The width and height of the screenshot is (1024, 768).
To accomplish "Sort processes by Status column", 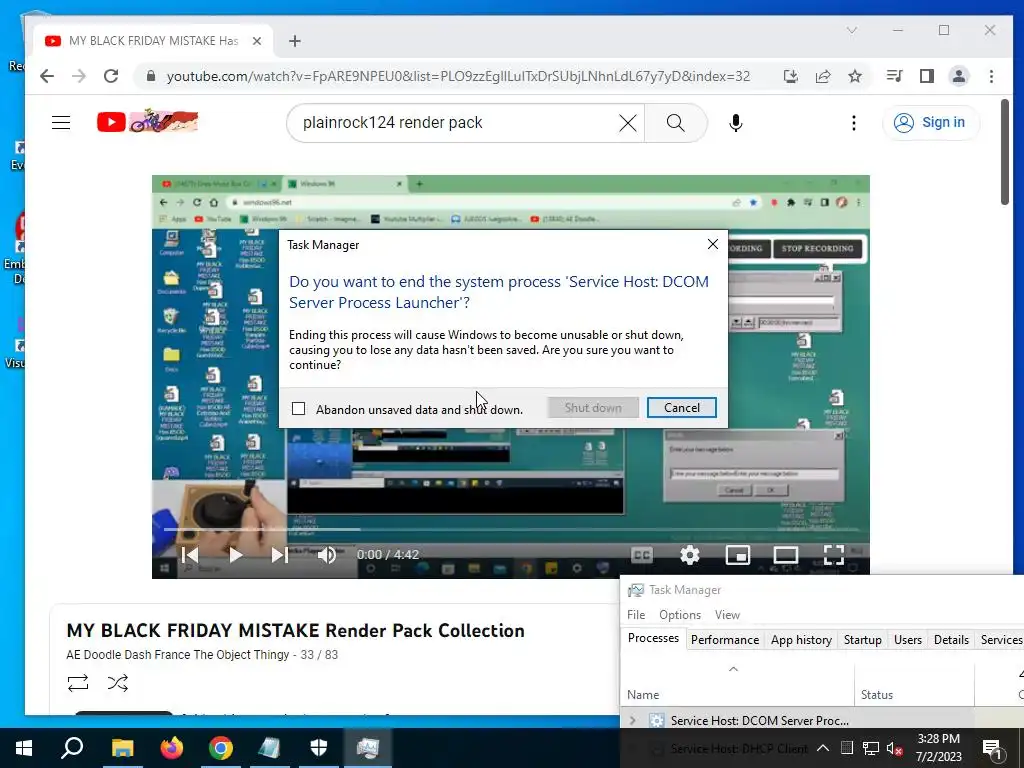I will [914, 685].
